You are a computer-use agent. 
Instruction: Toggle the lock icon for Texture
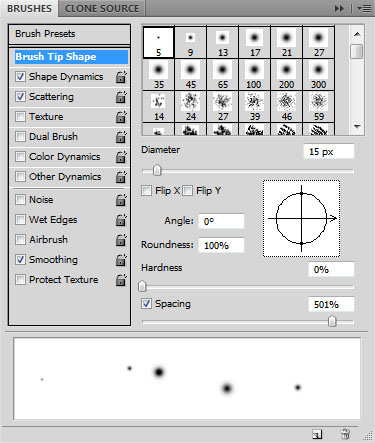click(x=121, y=117)
